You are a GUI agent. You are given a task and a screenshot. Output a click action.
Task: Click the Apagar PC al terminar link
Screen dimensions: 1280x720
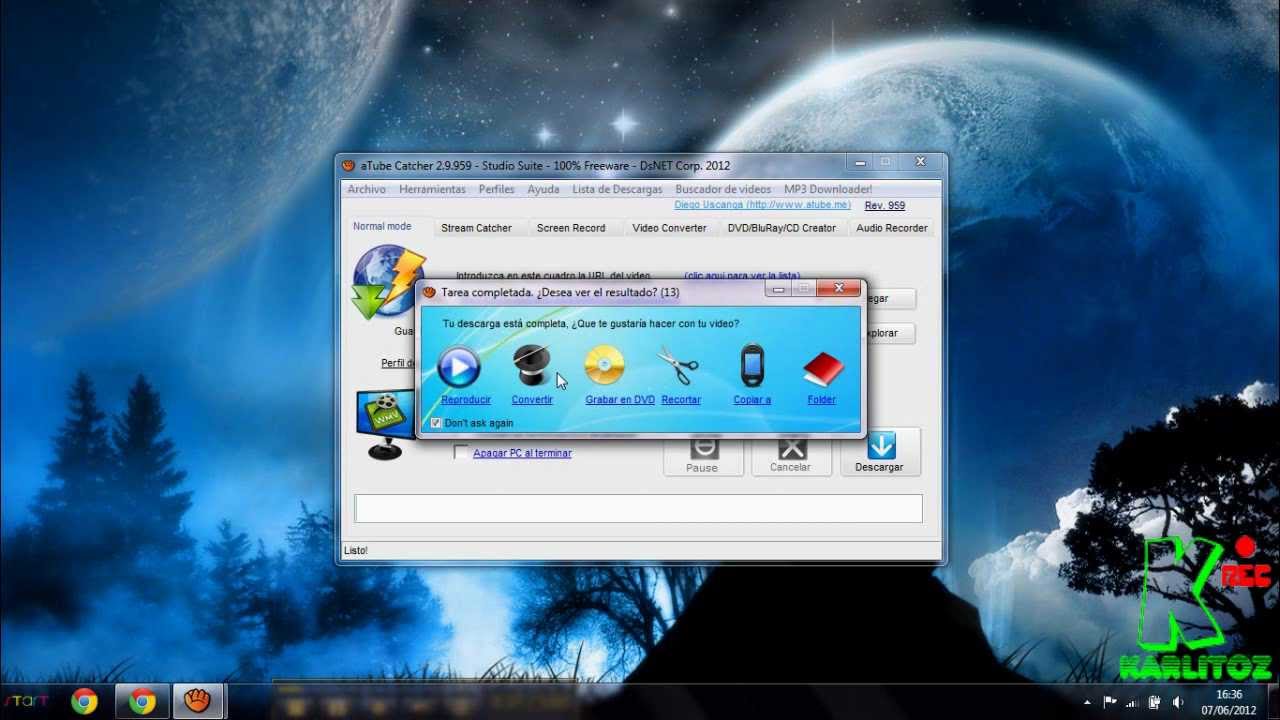point(522,453)
